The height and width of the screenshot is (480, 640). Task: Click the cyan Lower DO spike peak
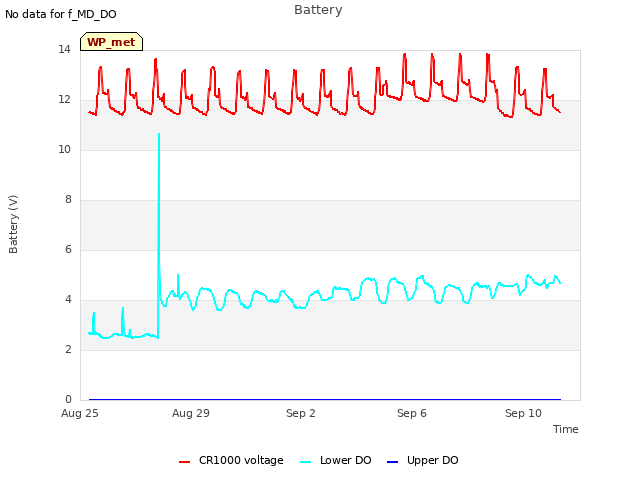(159, 134)
